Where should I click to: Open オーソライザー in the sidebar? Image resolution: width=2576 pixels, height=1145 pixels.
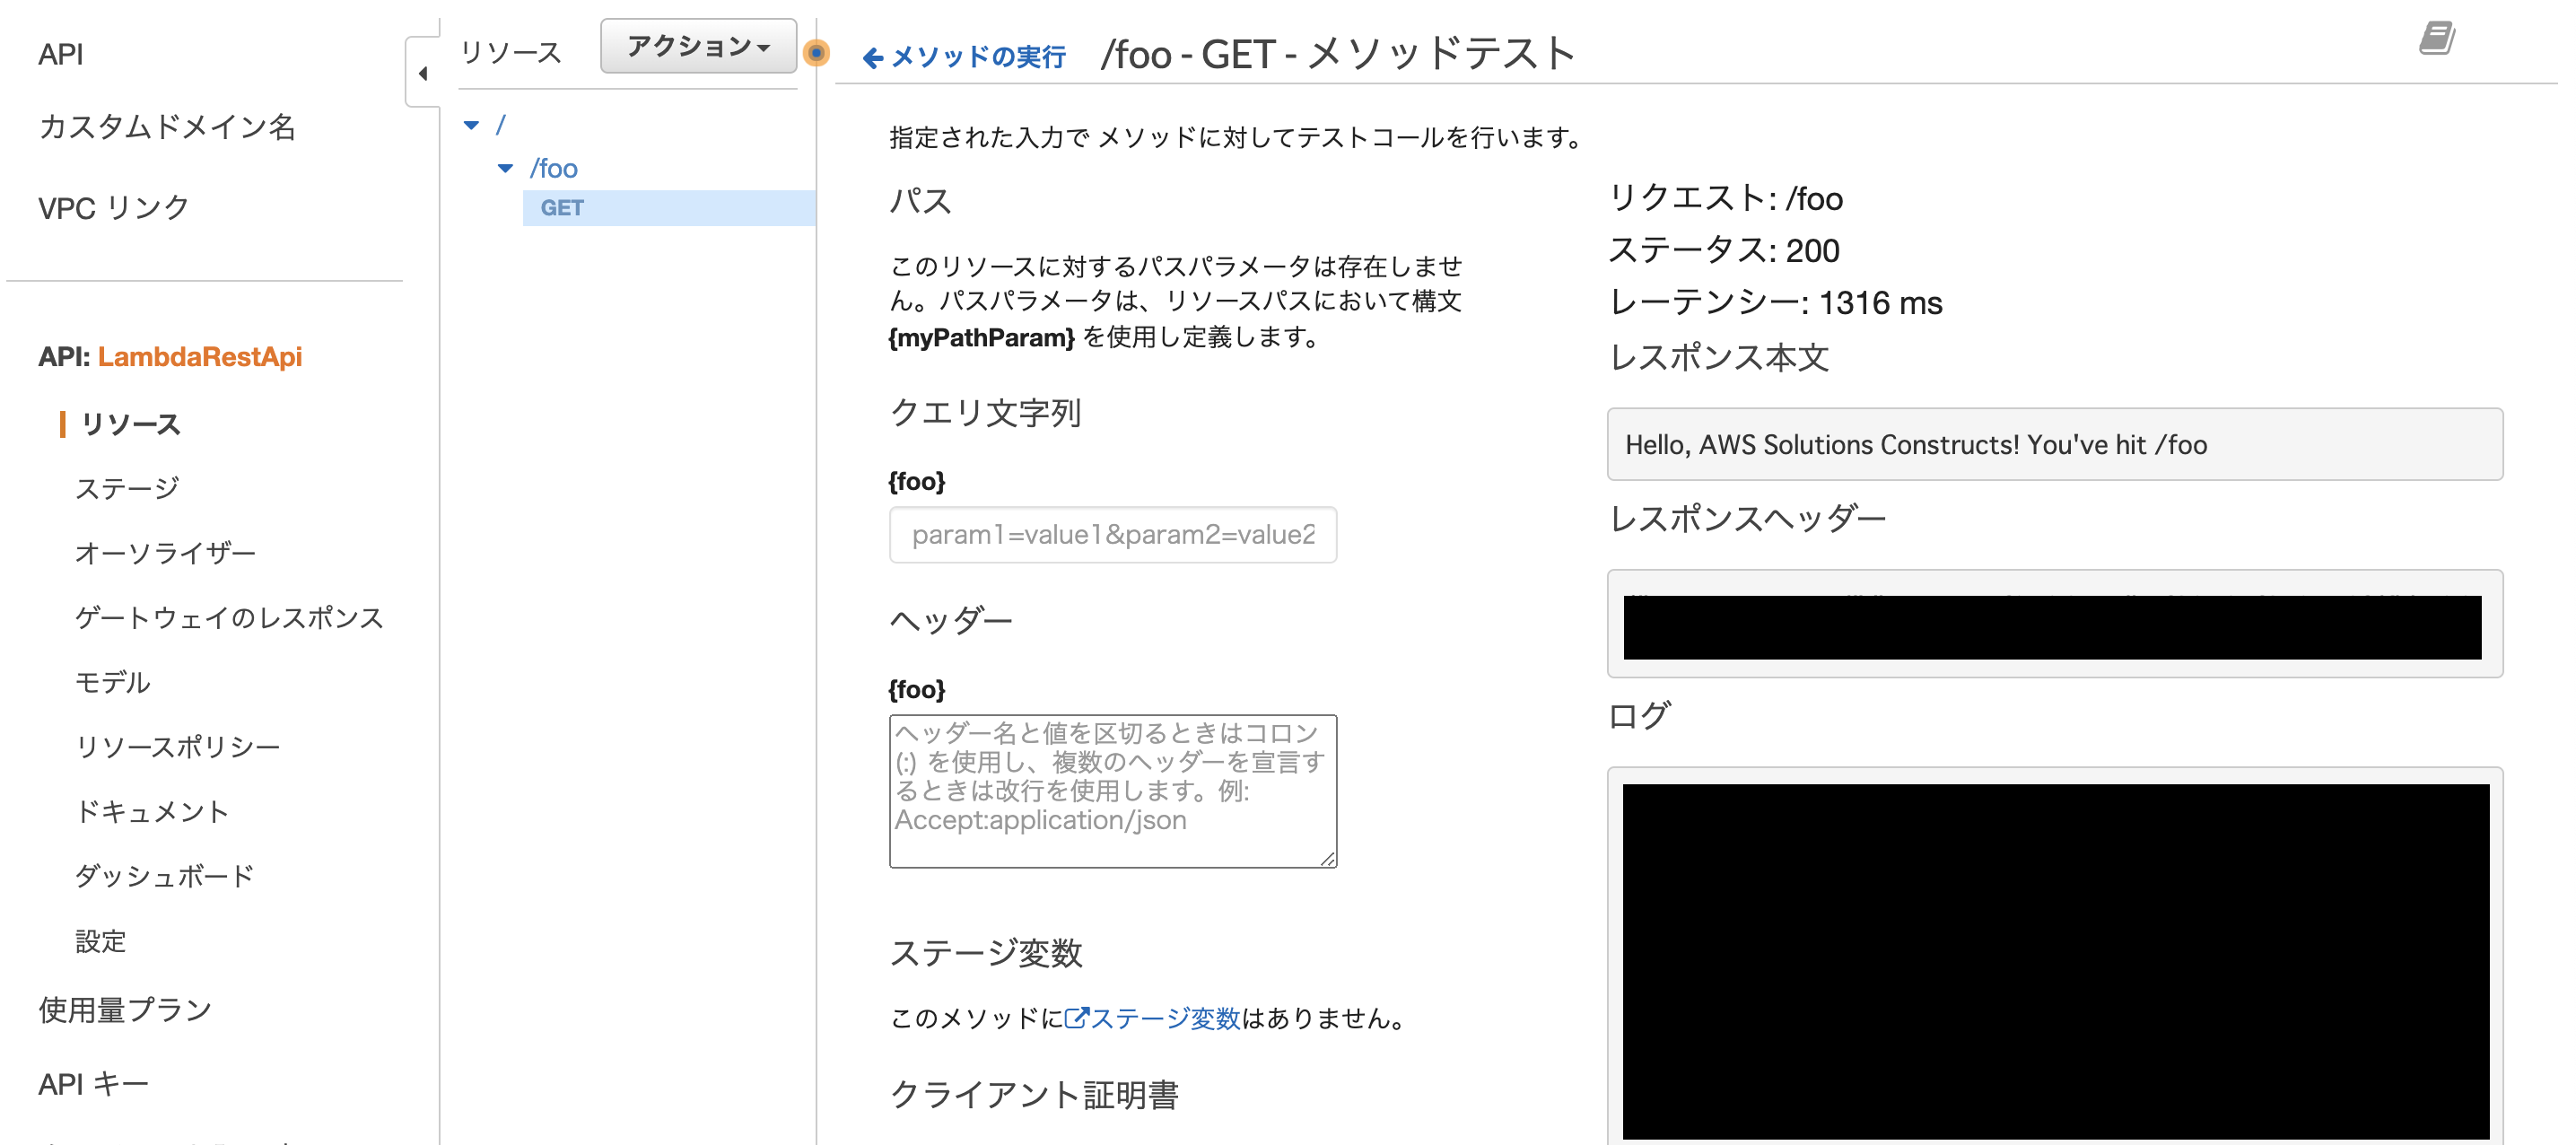click(x=166, y=553)
